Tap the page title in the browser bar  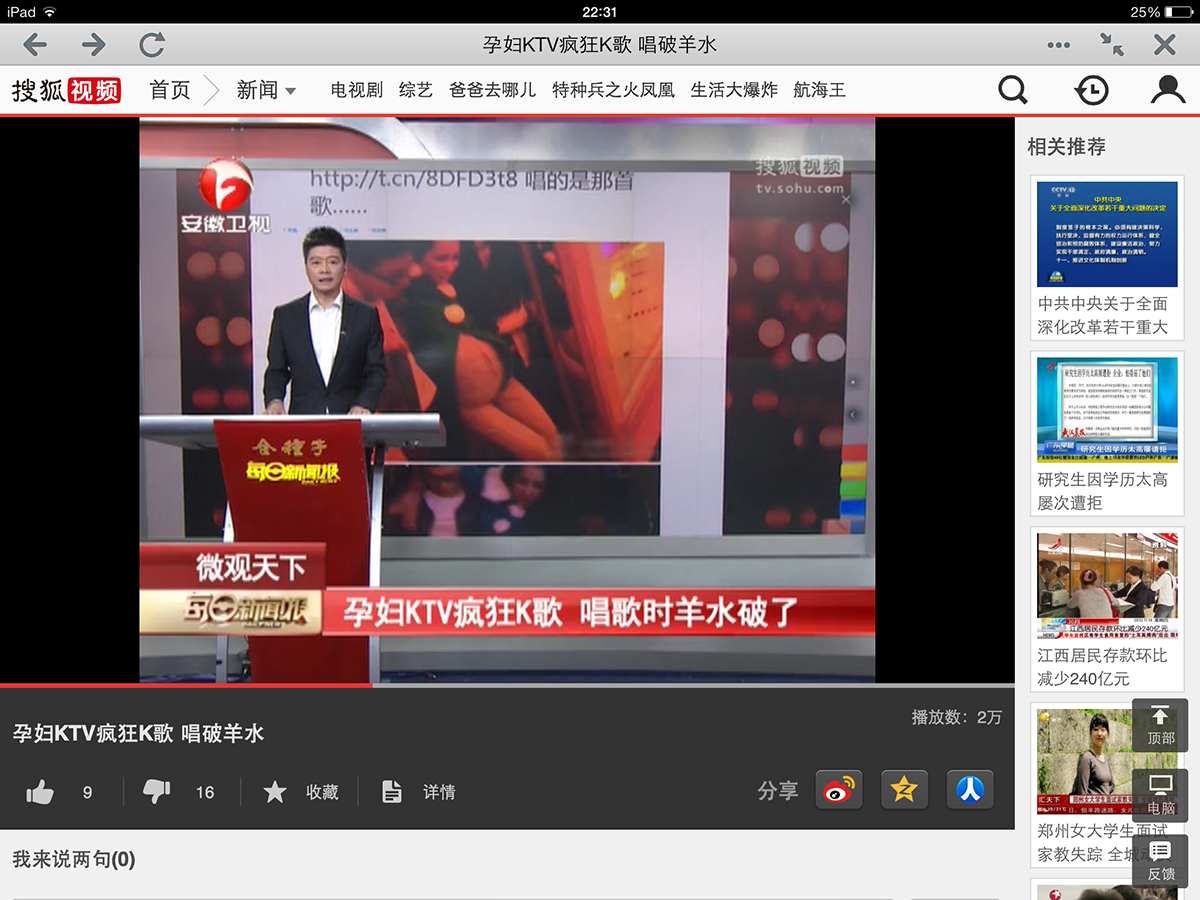[x=600, y=45]
